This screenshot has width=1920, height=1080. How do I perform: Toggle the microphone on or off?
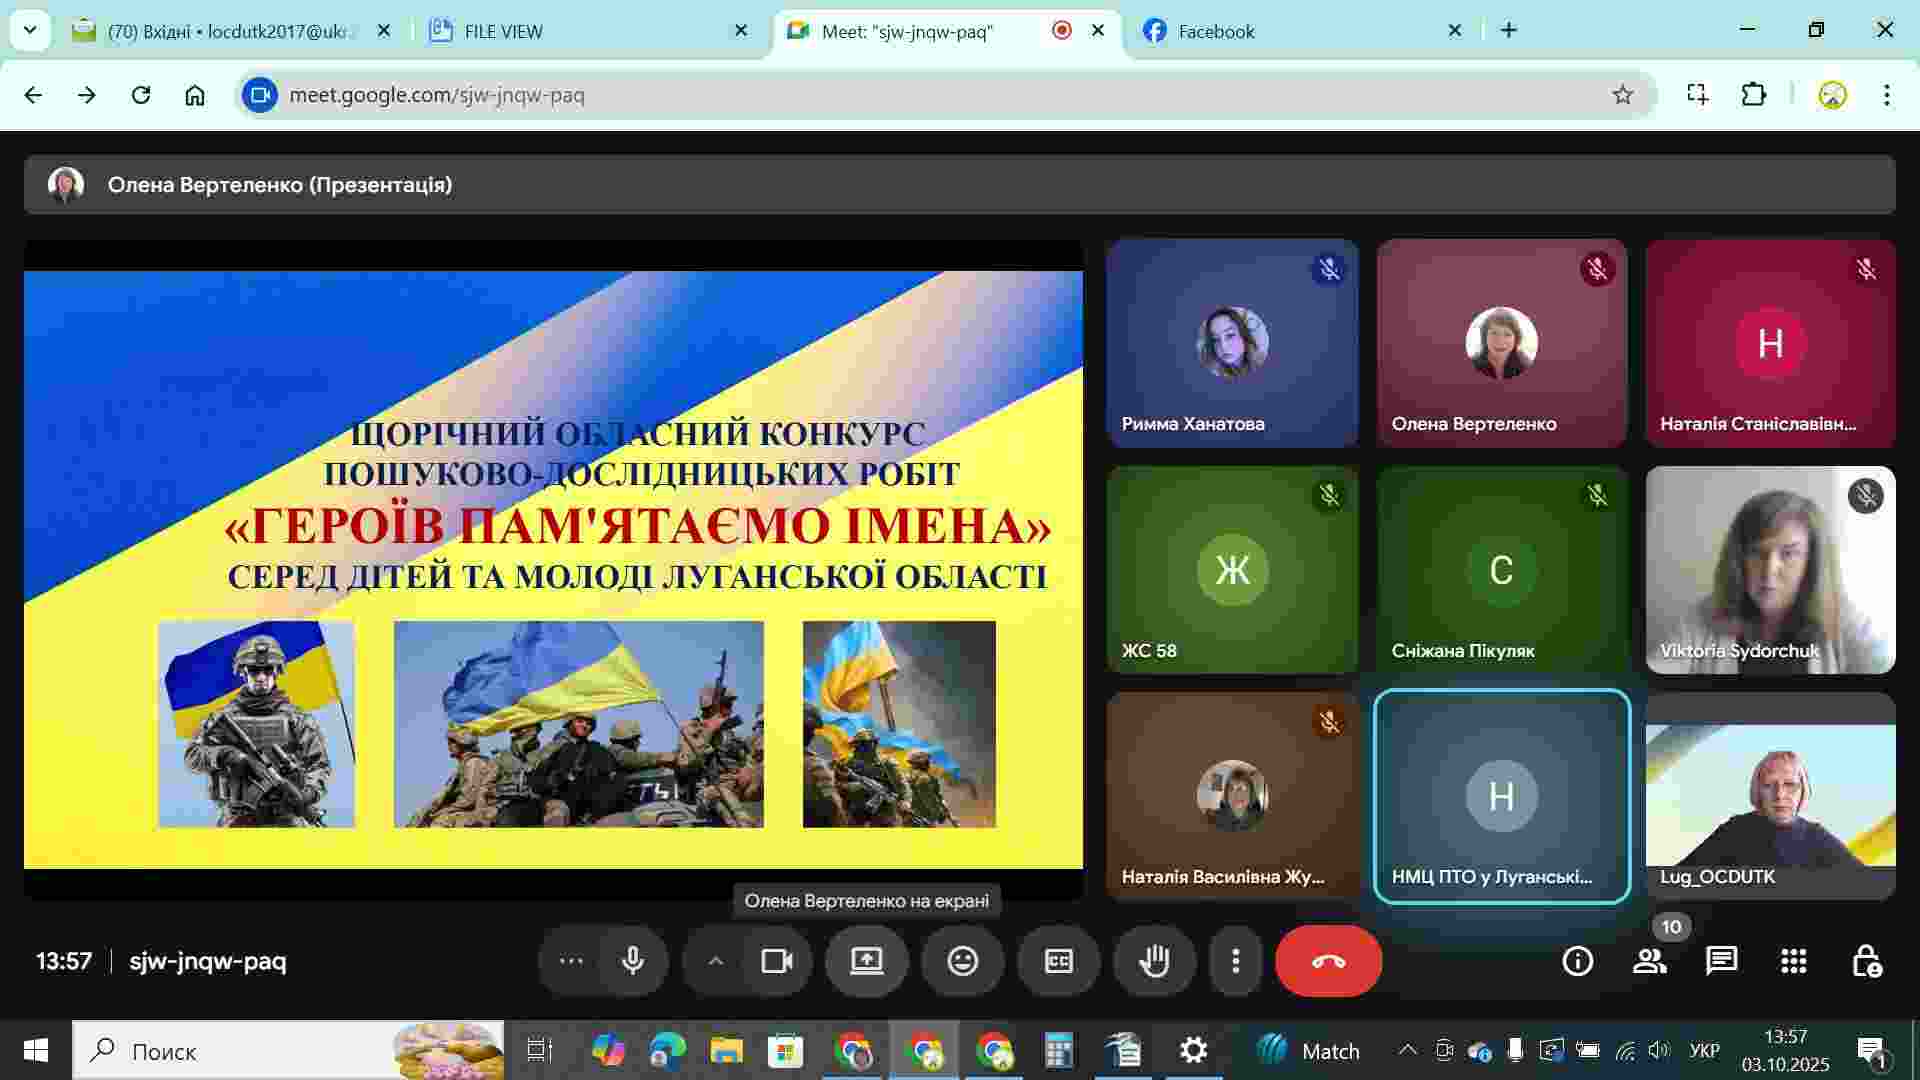[632, 961]
